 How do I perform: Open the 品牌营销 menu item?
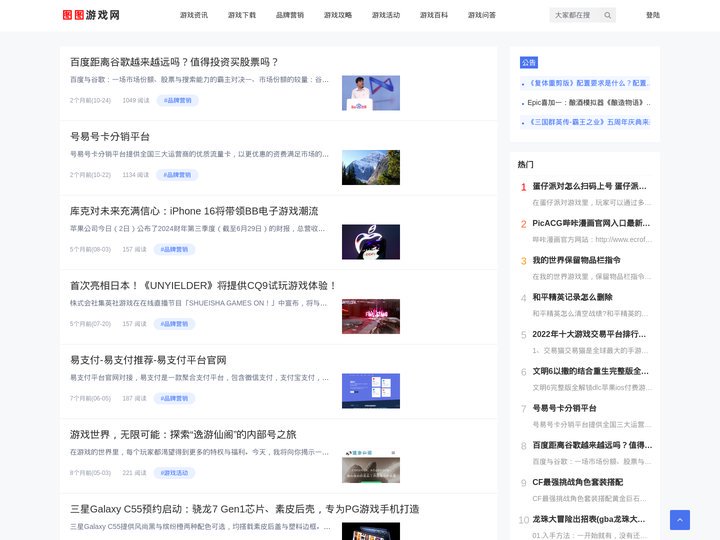(x=290, y=15)
